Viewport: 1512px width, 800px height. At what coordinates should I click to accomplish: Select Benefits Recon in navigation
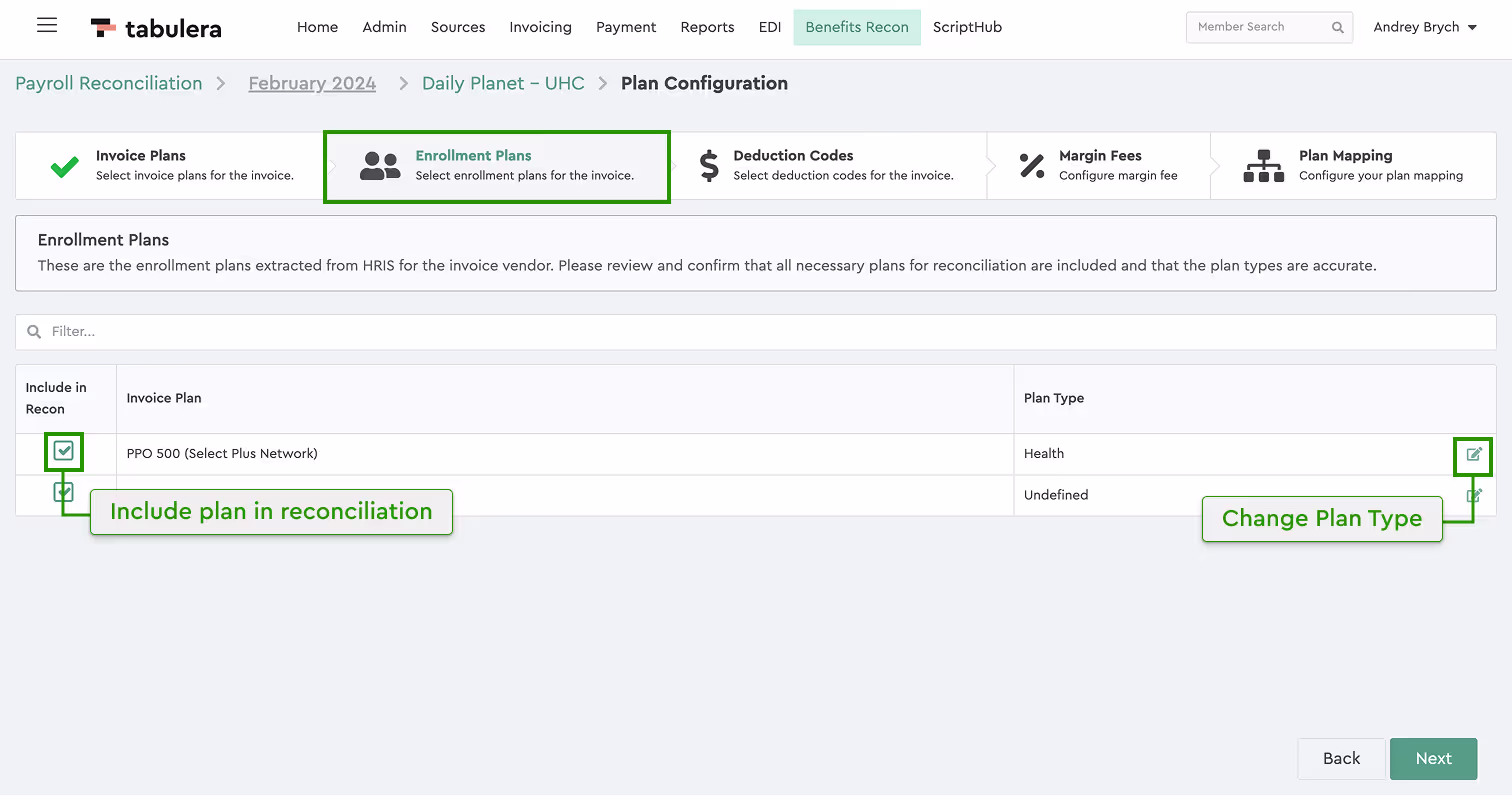(x=857, y=28)
